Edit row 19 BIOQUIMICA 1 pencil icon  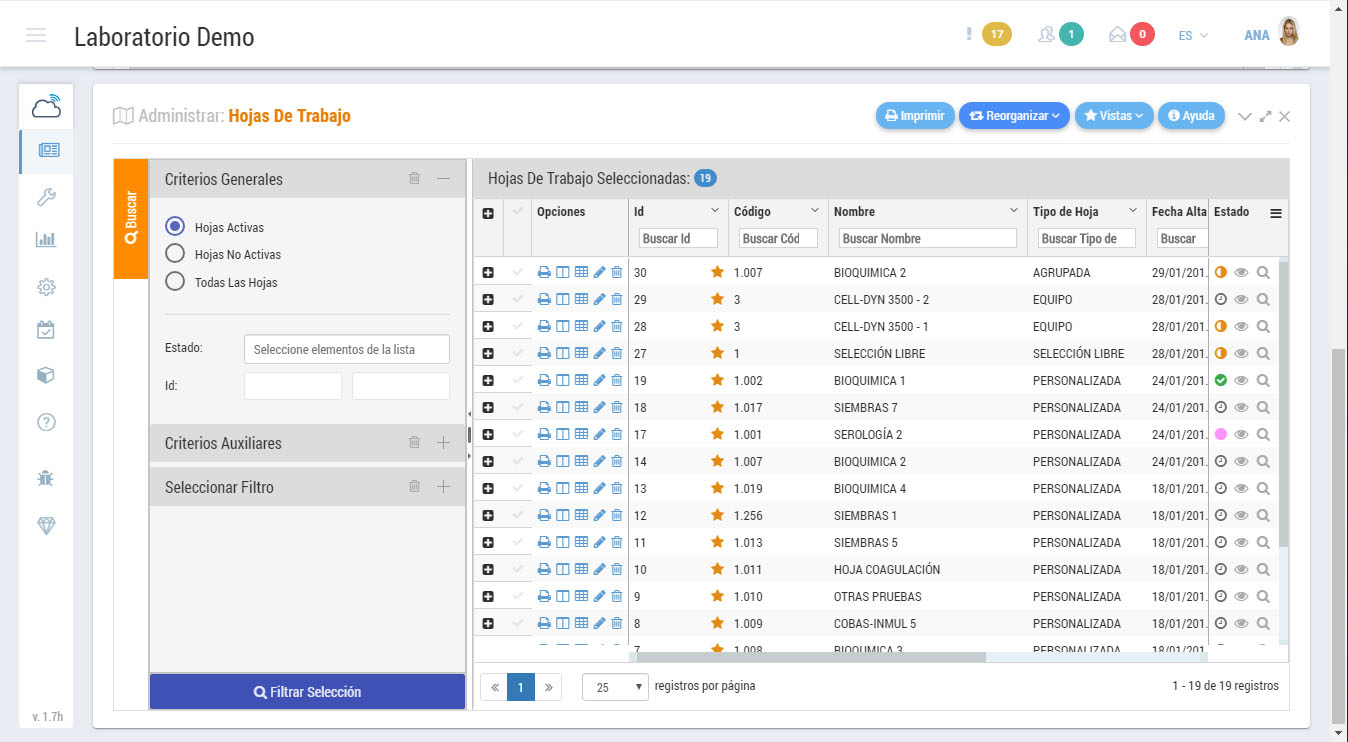(x=599, y=380)
